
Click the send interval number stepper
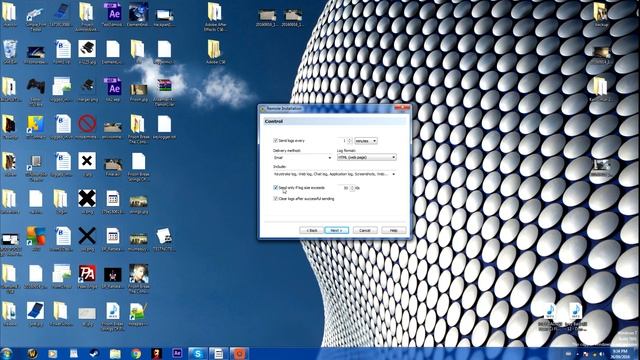(x=350, y=141)
